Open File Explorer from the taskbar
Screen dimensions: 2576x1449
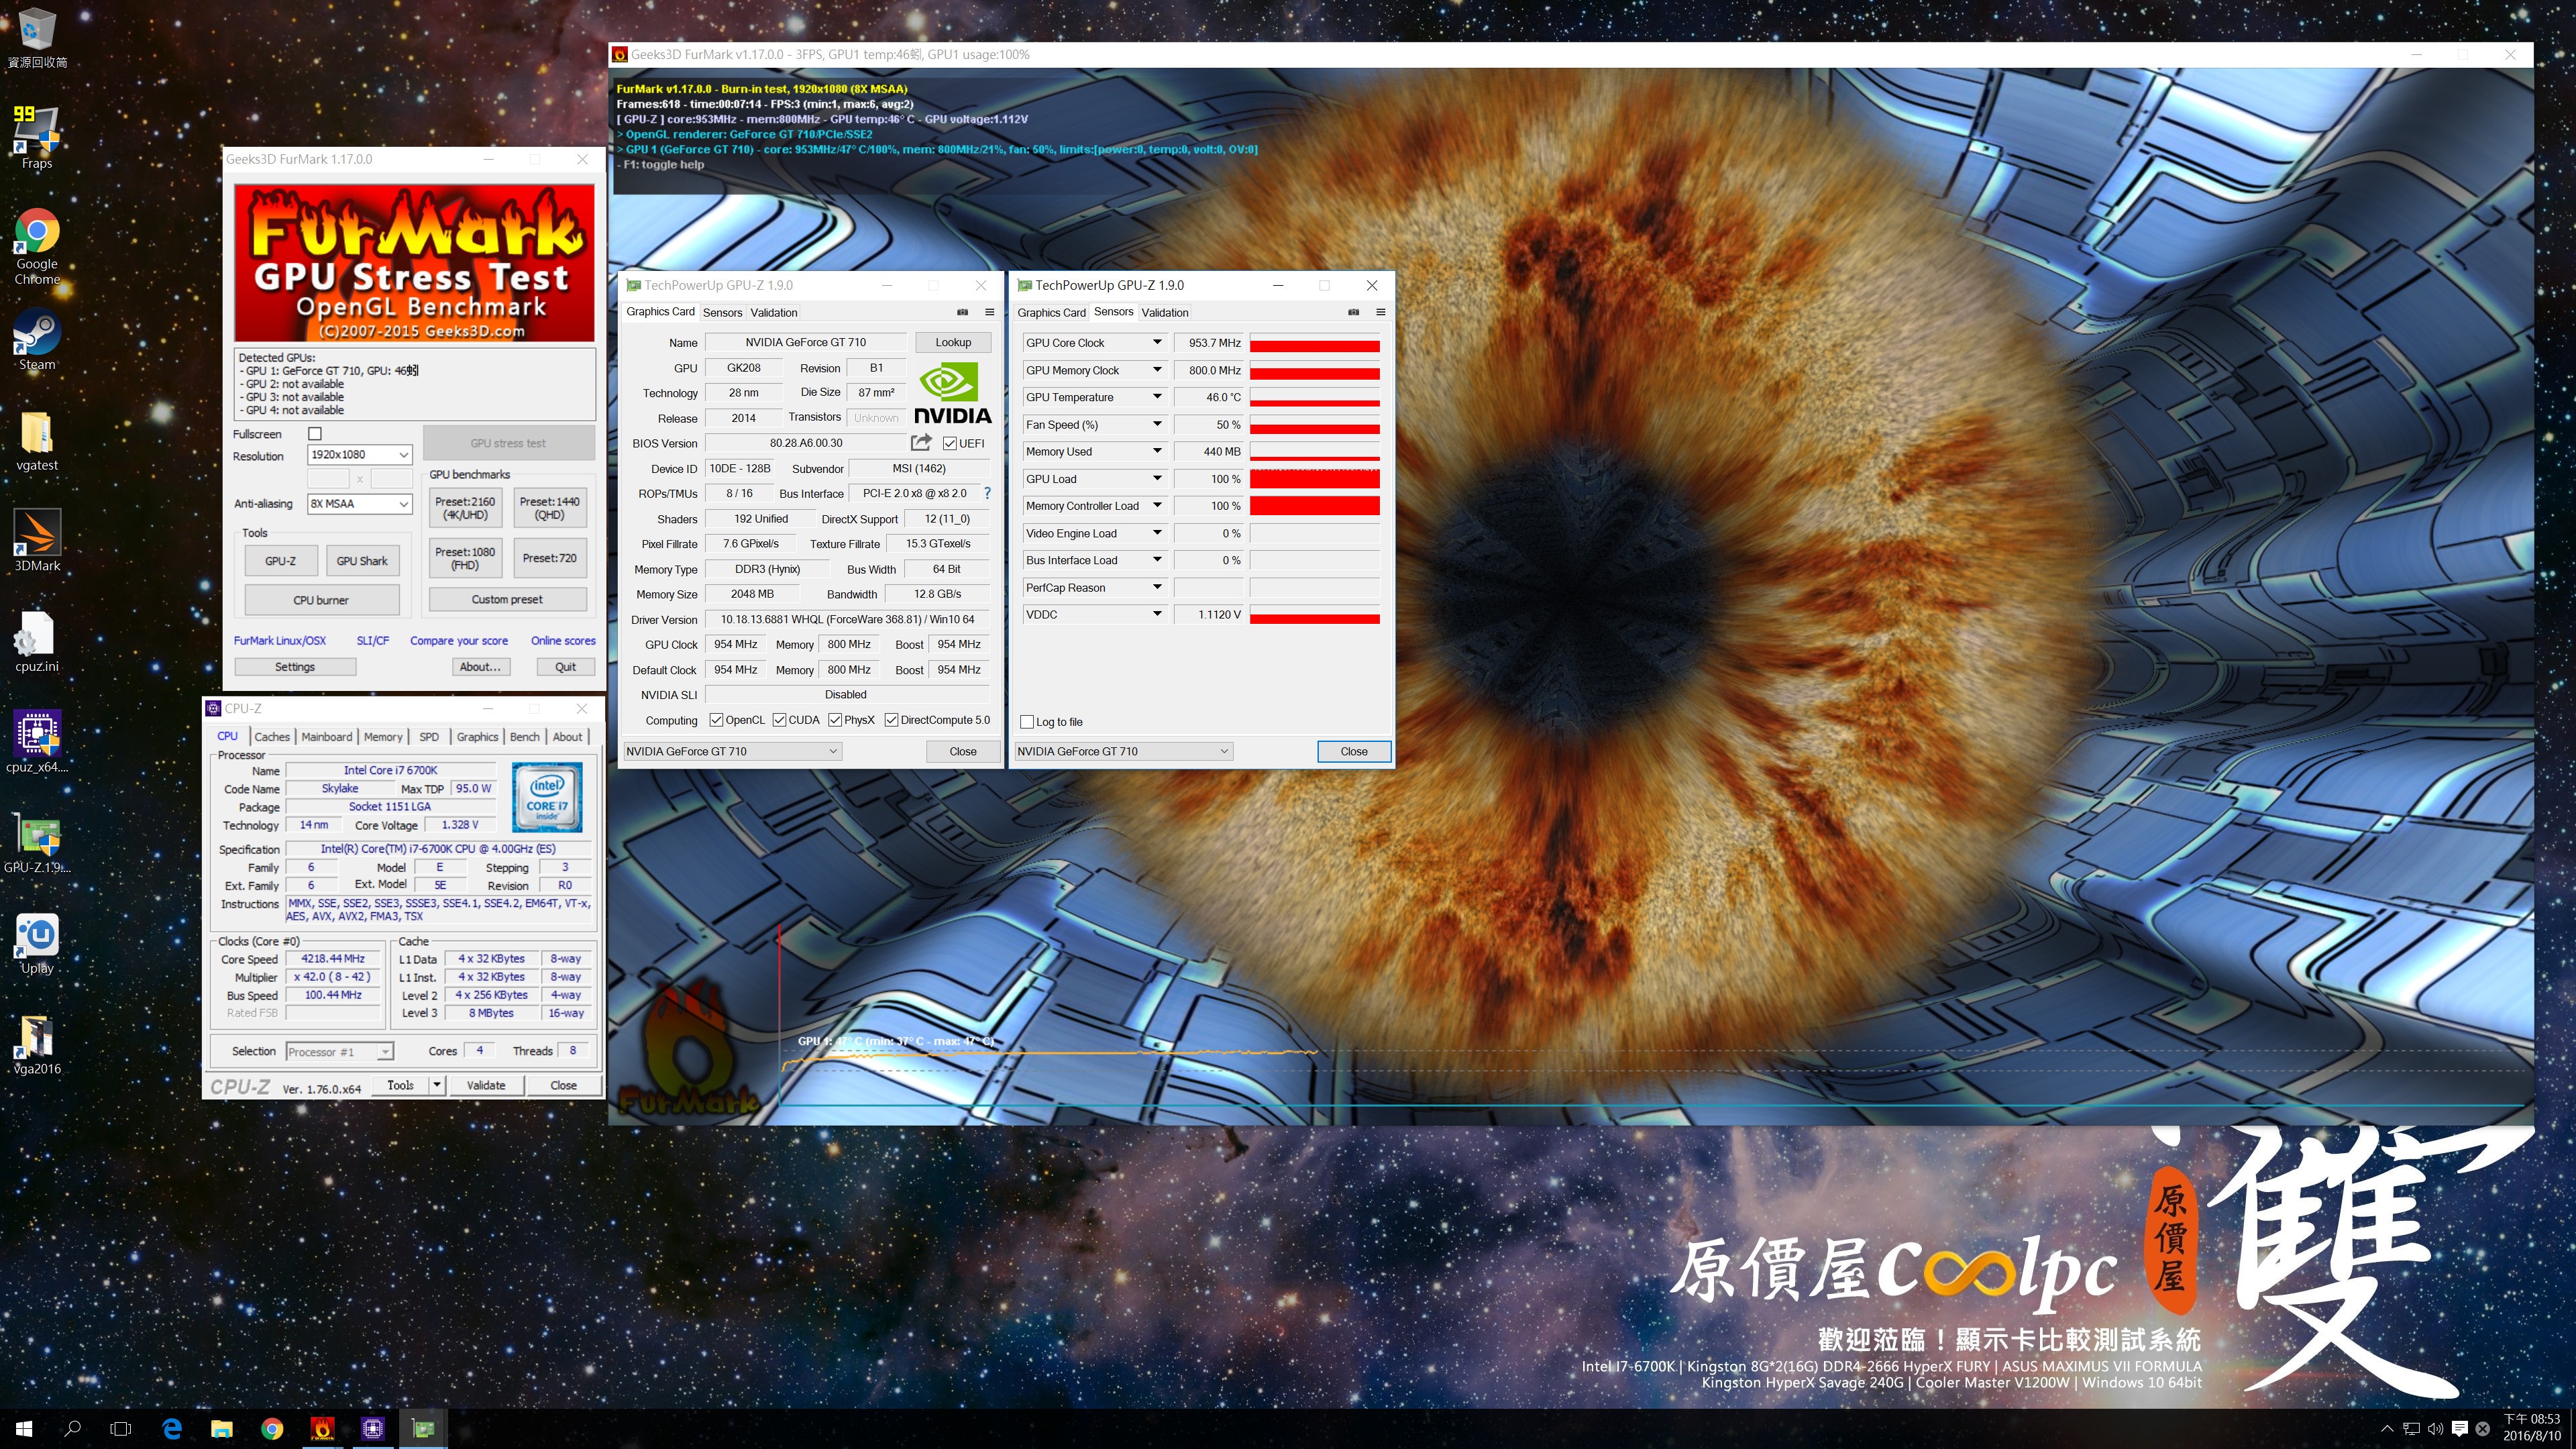pyautogui.click(x=222, y=1429)
